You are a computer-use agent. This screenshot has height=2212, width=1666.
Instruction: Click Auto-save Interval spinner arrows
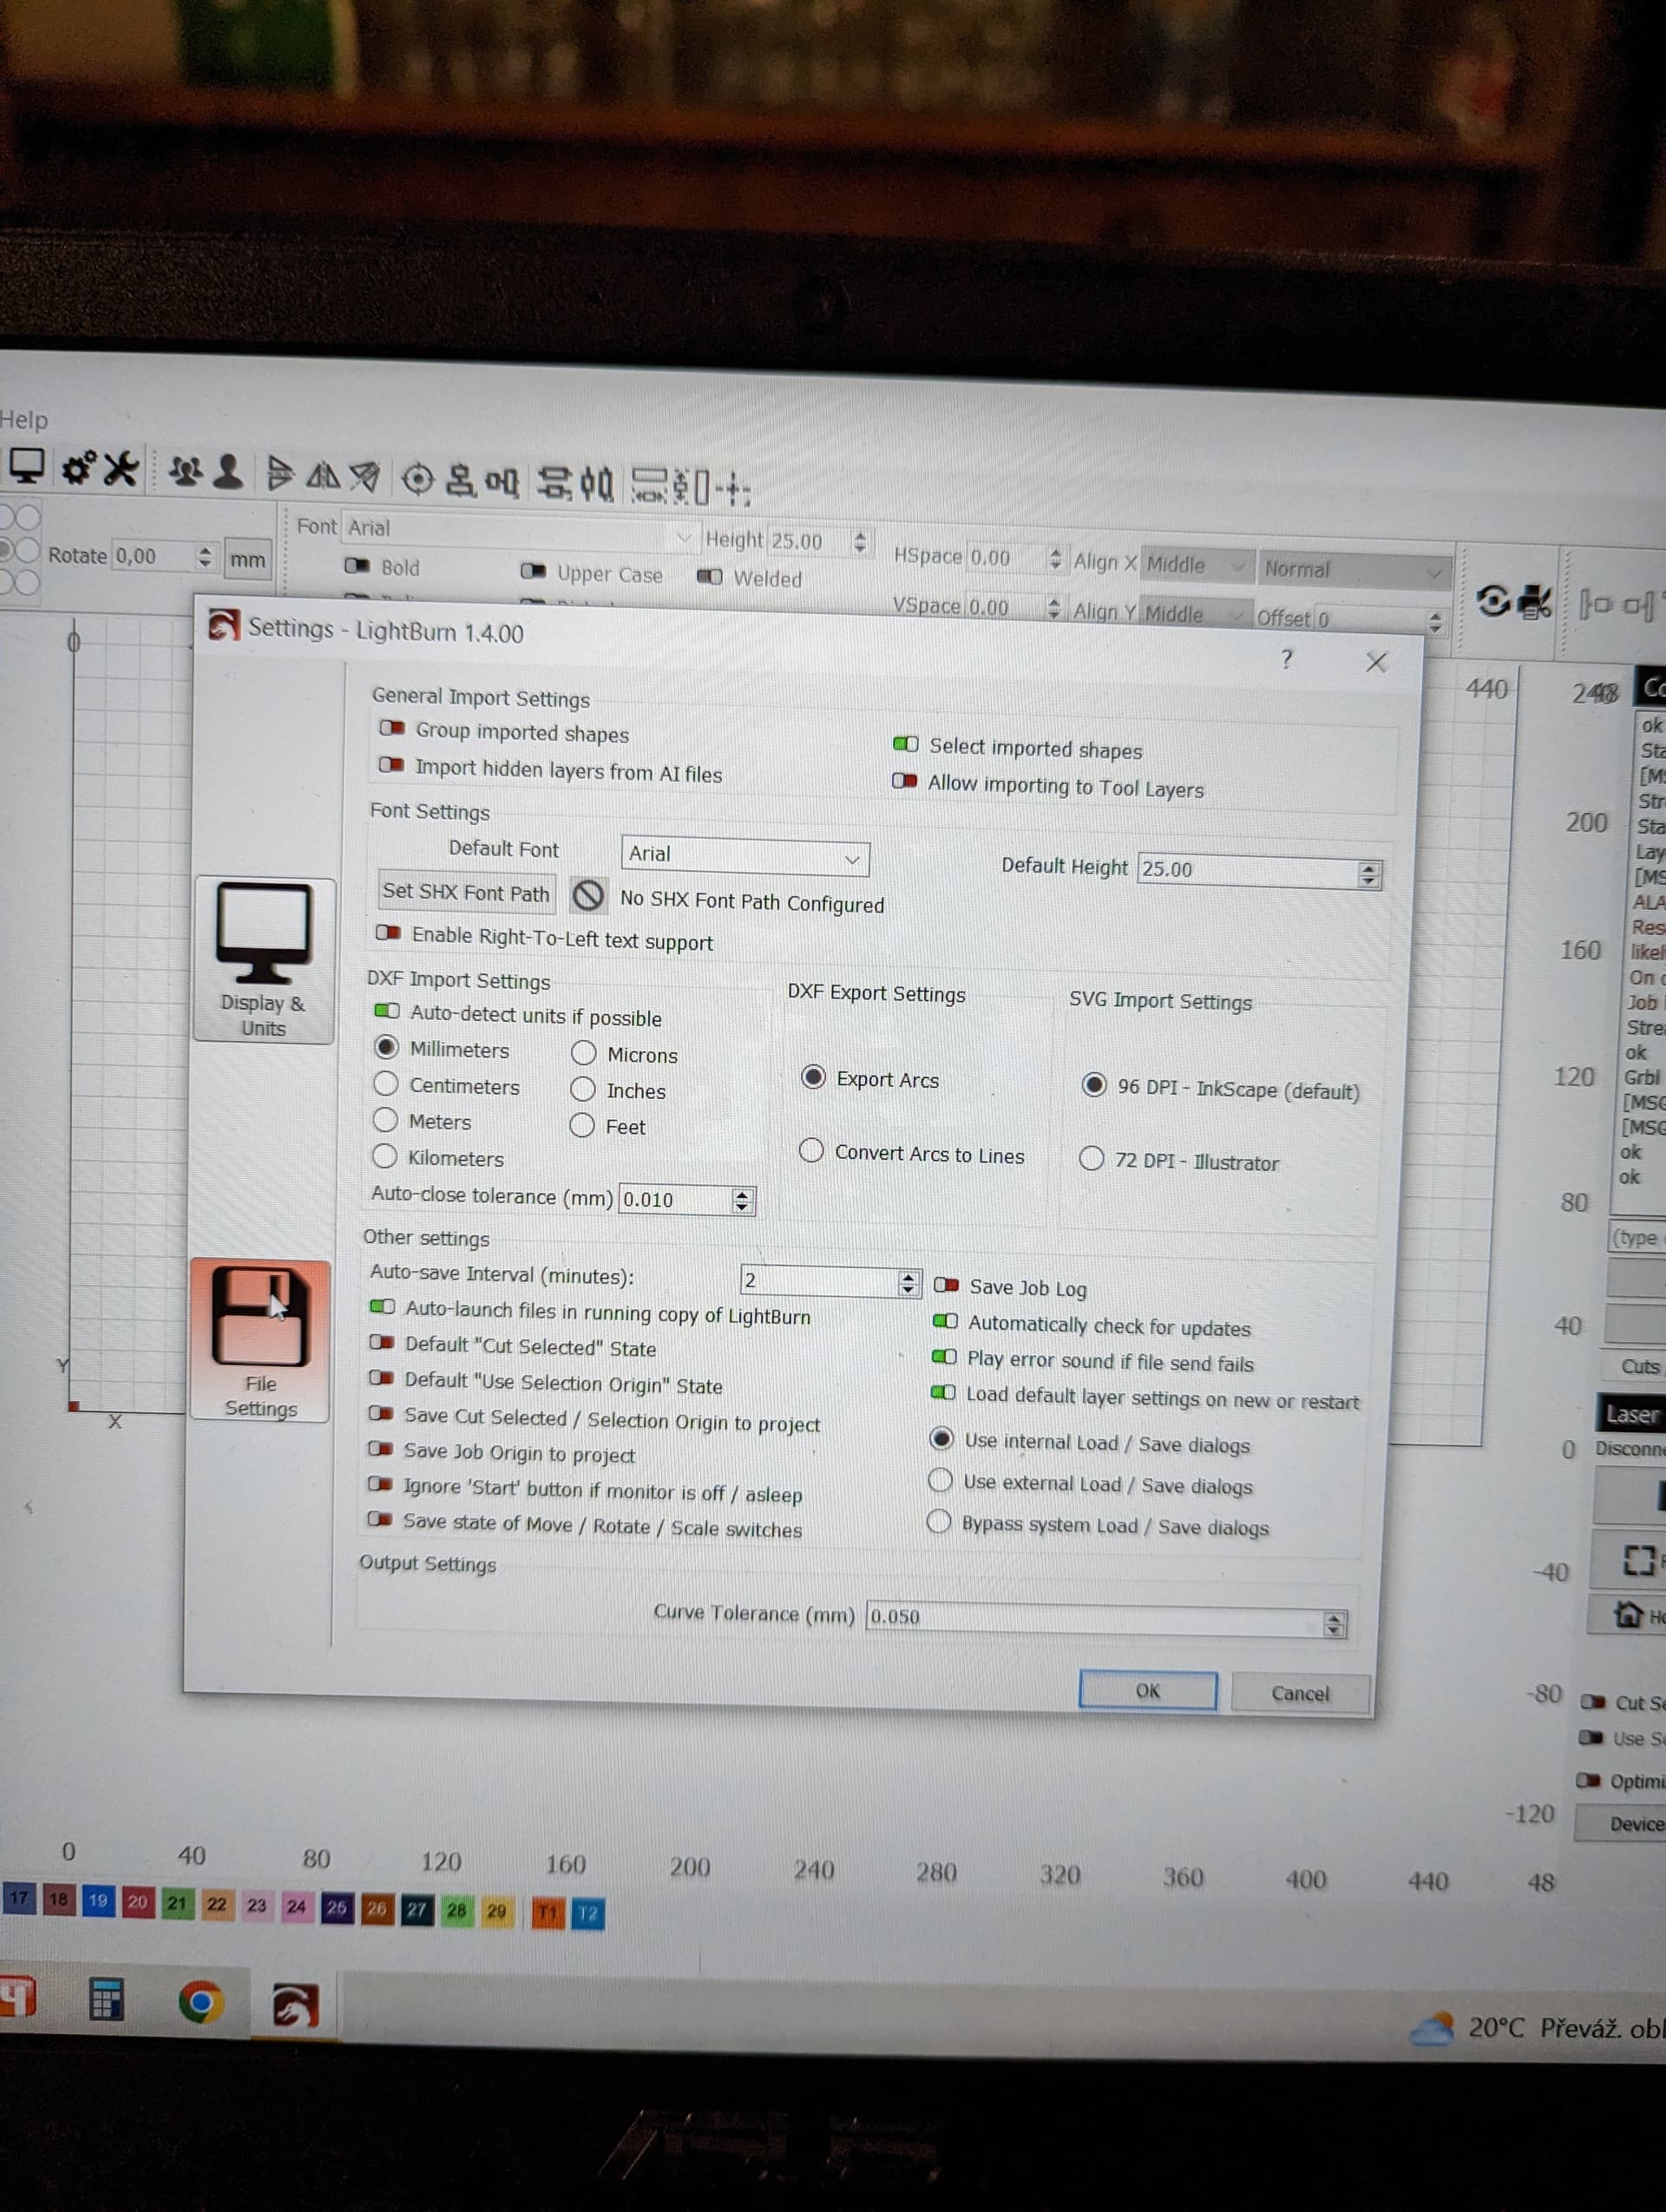908,1283
